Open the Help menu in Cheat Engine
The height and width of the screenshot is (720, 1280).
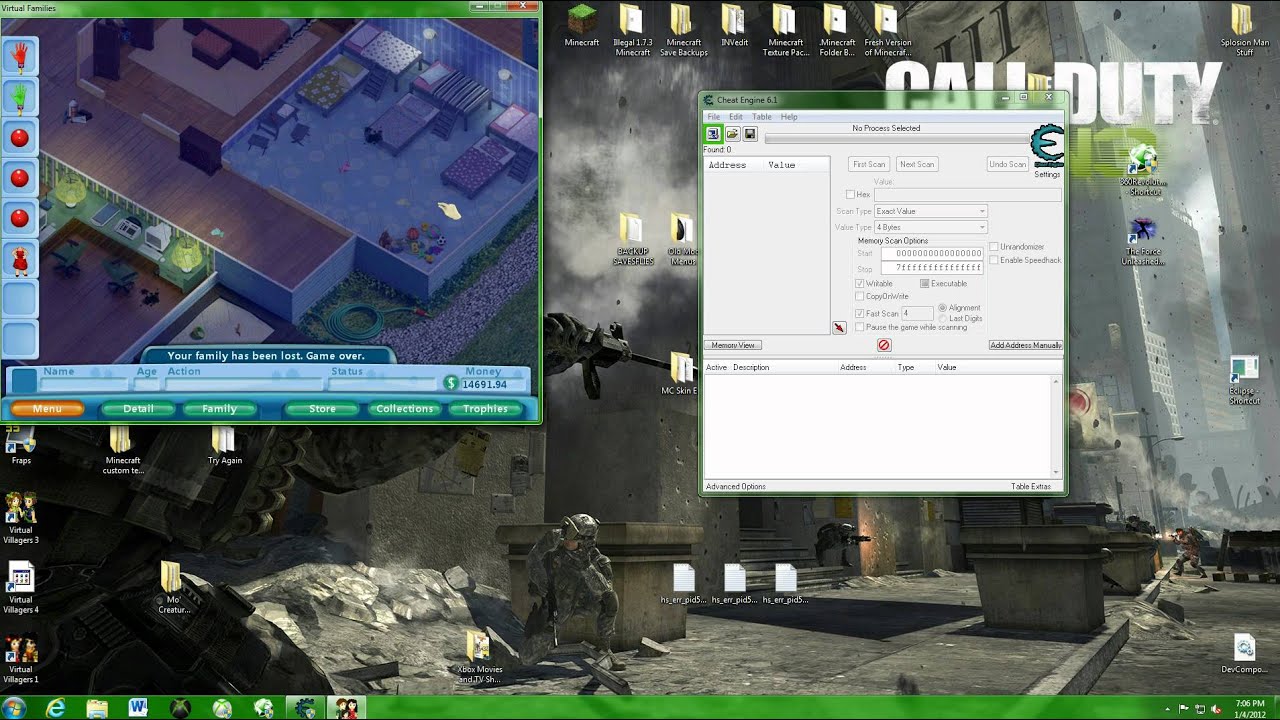click(789, 117)
